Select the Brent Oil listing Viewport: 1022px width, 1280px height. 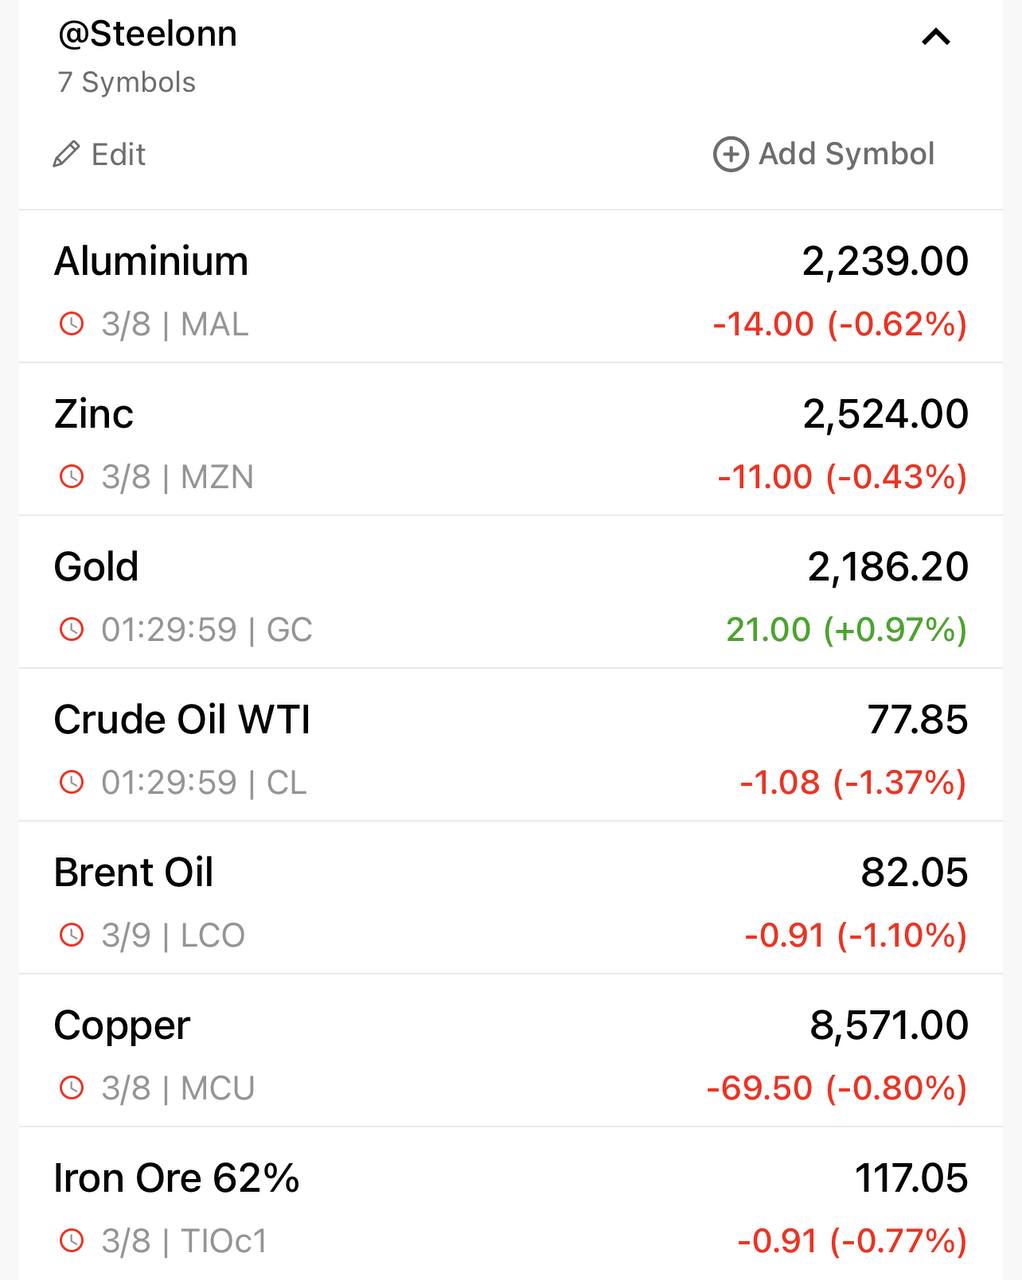(x=510, y=898)
